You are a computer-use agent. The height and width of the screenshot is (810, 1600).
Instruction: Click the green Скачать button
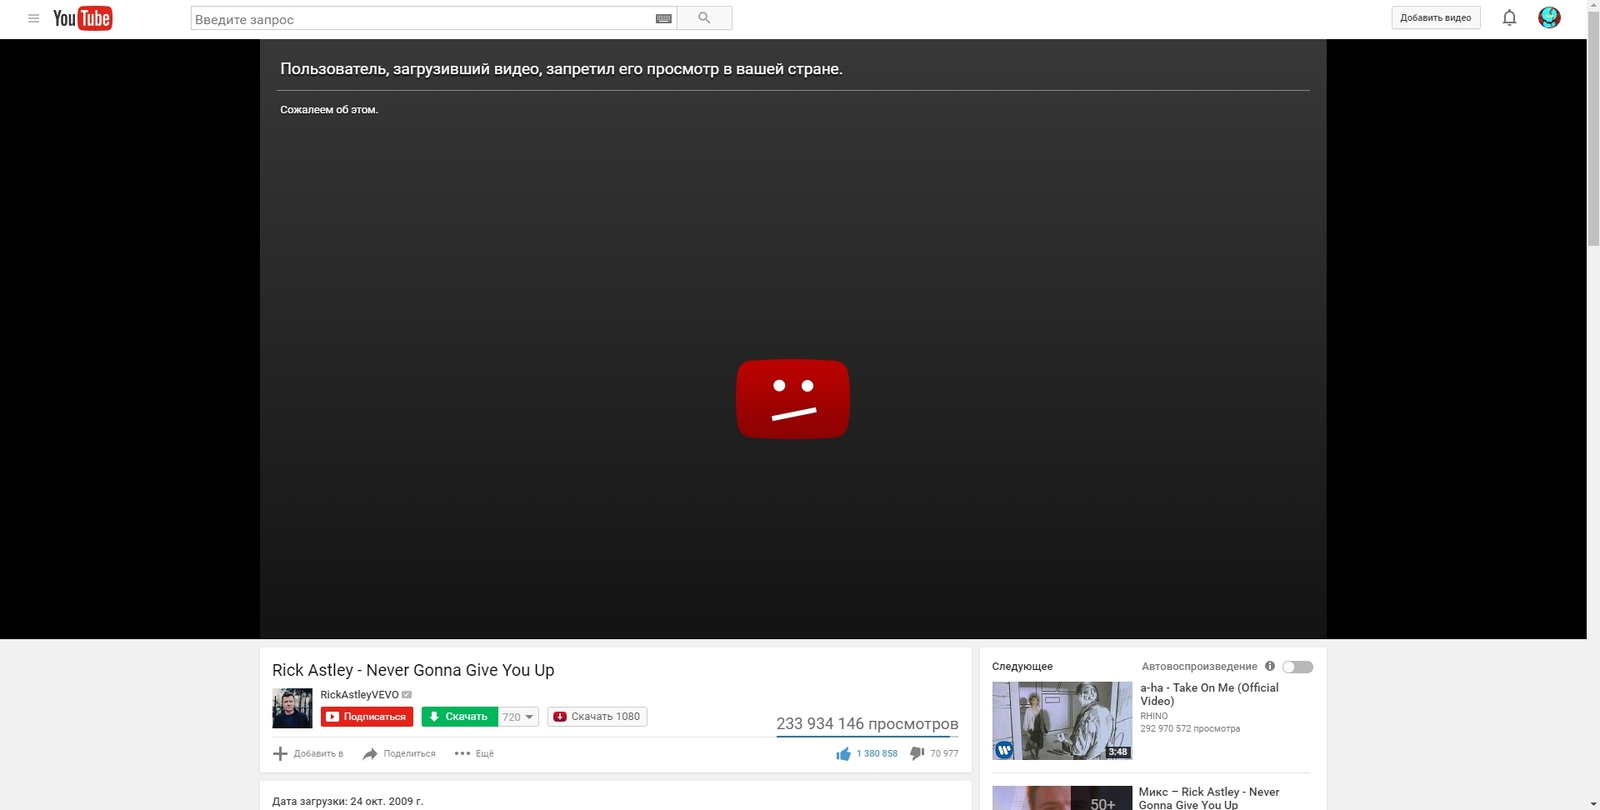click(460, 717)
